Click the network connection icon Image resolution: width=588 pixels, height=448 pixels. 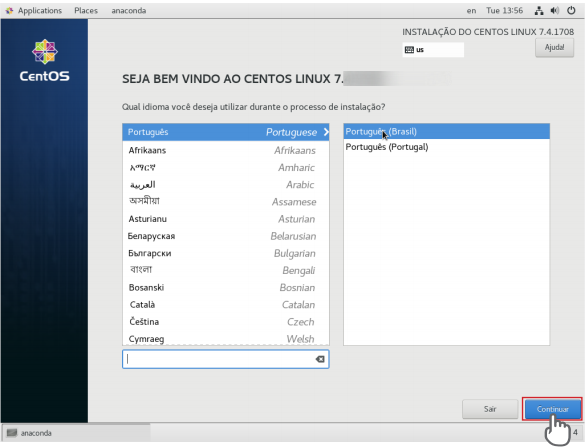(x=539, y=10)
